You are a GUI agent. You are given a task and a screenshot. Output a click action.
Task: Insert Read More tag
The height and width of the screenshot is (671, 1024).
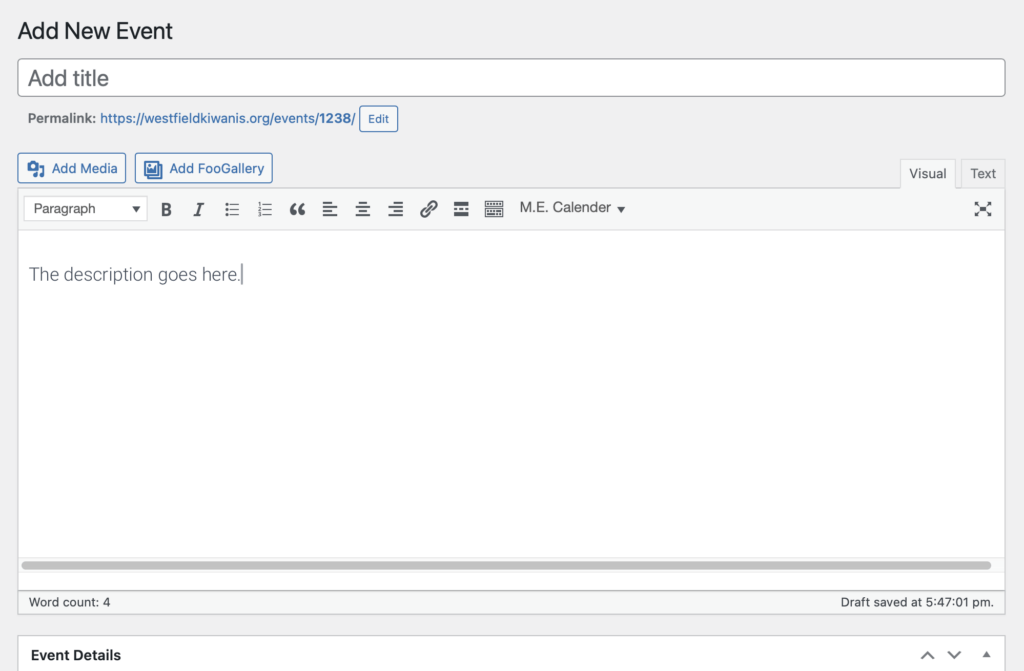coord(461,209)
